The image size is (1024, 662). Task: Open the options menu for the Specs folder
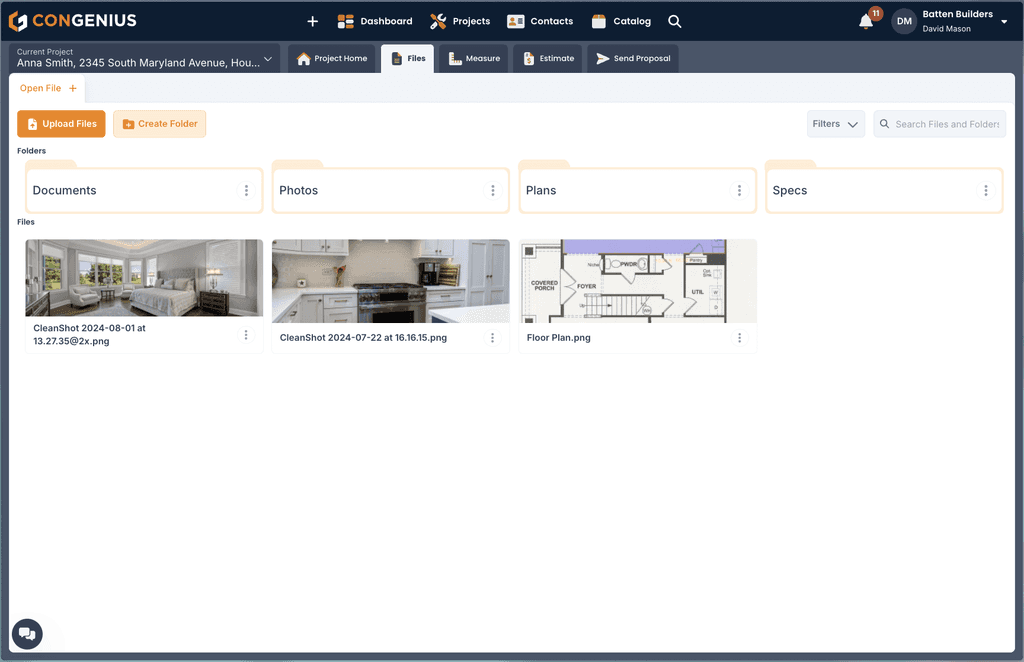click(985, 189)
